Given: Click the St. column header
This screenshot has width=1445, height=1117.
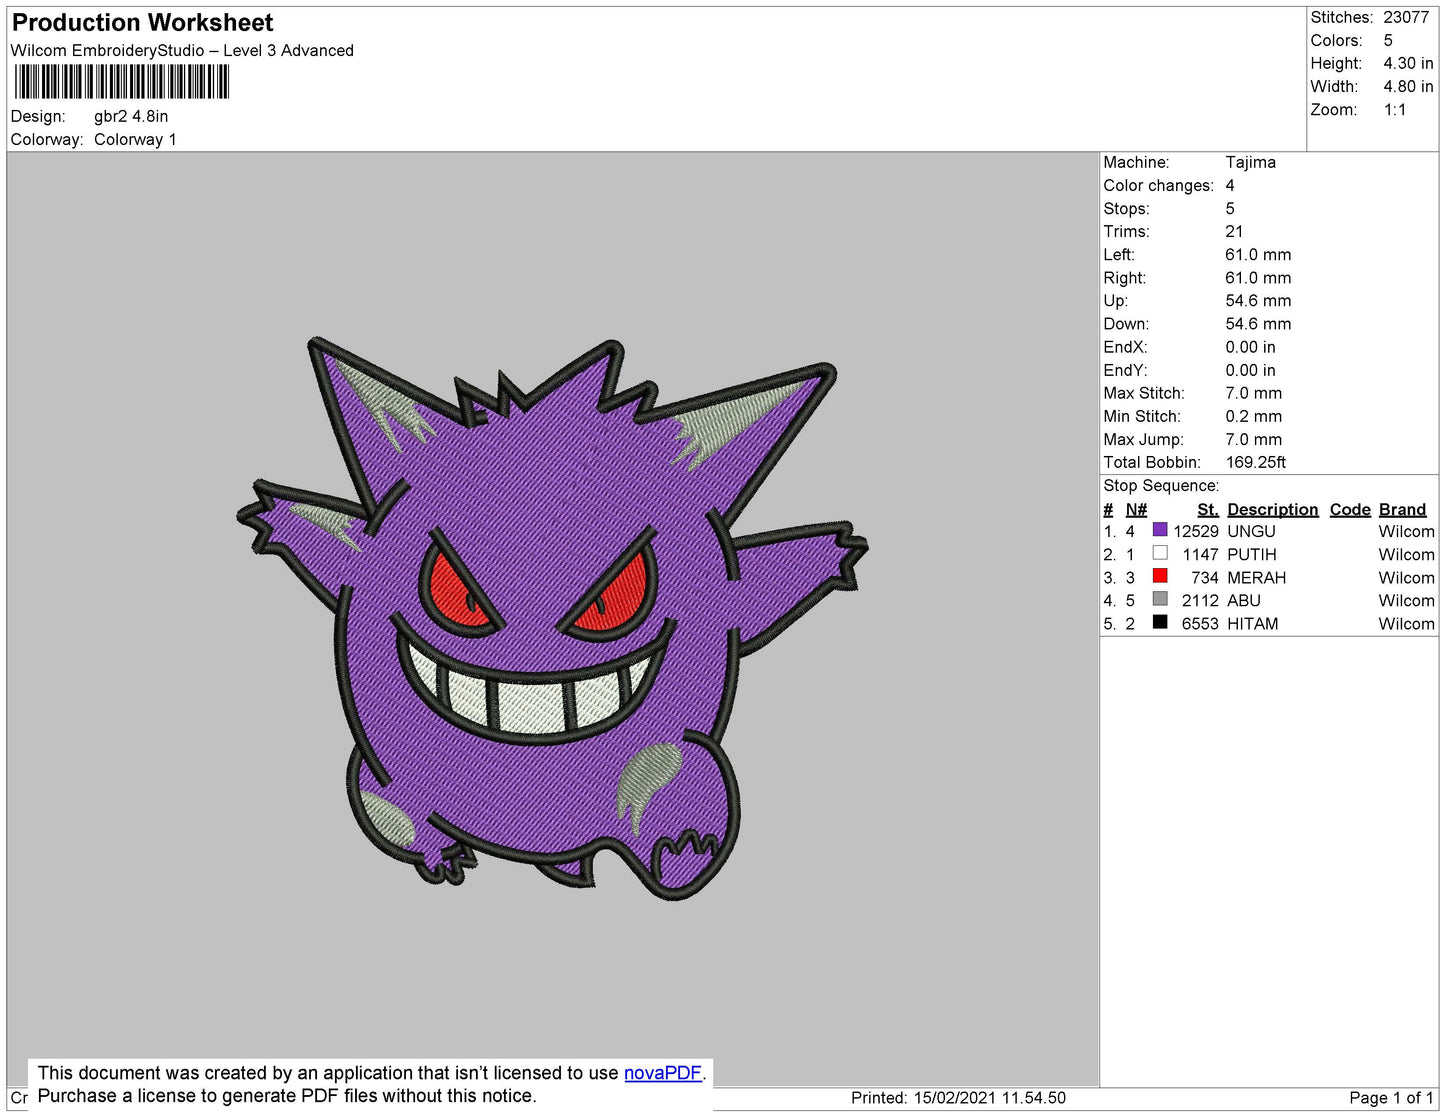Looking at the screenshot, I should [x=1207, y=509].
